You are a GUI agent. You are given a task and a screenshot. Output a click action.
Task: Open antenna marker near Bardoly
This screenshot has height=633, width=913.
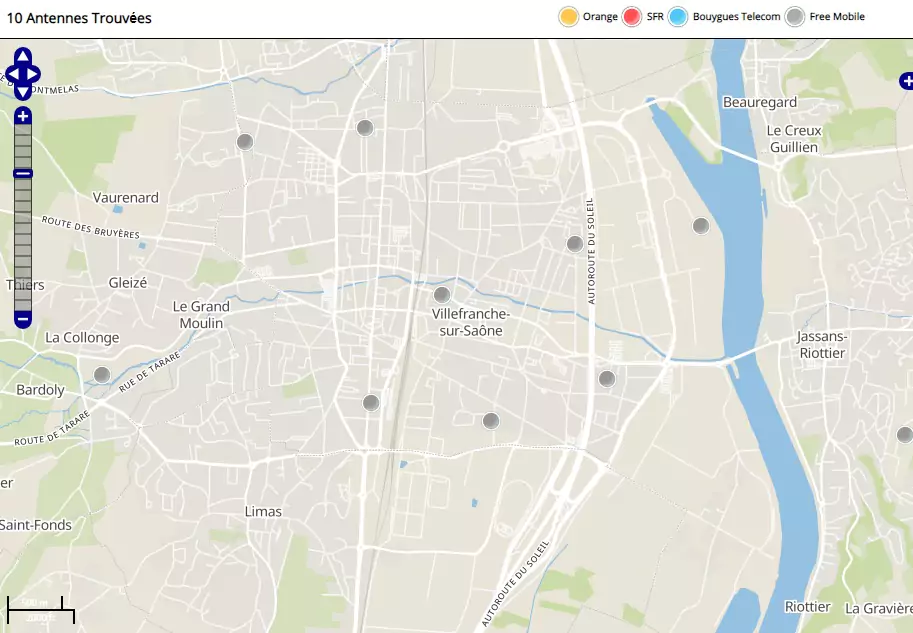click(101, 375)
